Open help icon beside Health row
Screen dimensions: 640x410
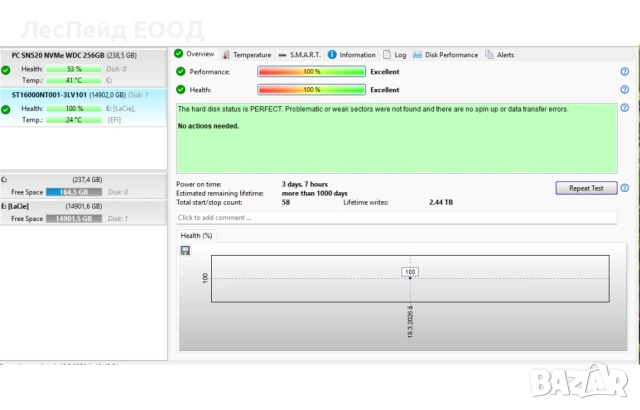pyautogui.click(x=624, y=90)
